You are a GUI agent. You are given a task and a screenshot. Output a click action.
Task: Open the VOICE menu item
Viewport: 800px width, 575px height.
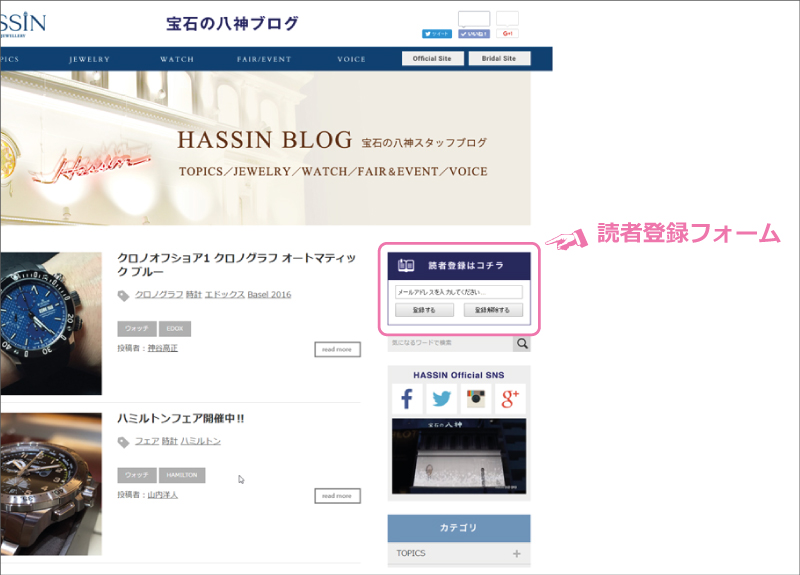click(x=352, y=59)
